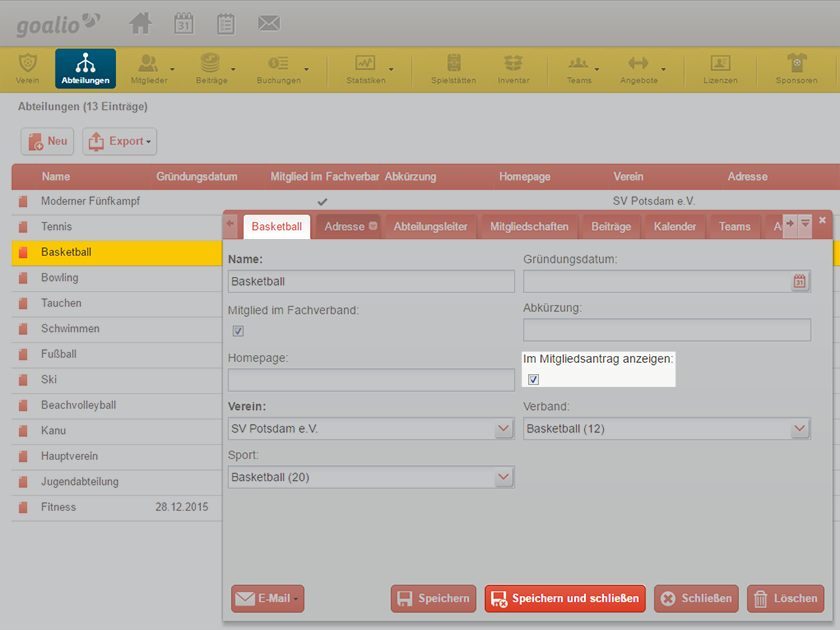Expand the Verband dropdown Basketball (12)
The height and width of the screenshot is (630, 840).
pos(666,429)
